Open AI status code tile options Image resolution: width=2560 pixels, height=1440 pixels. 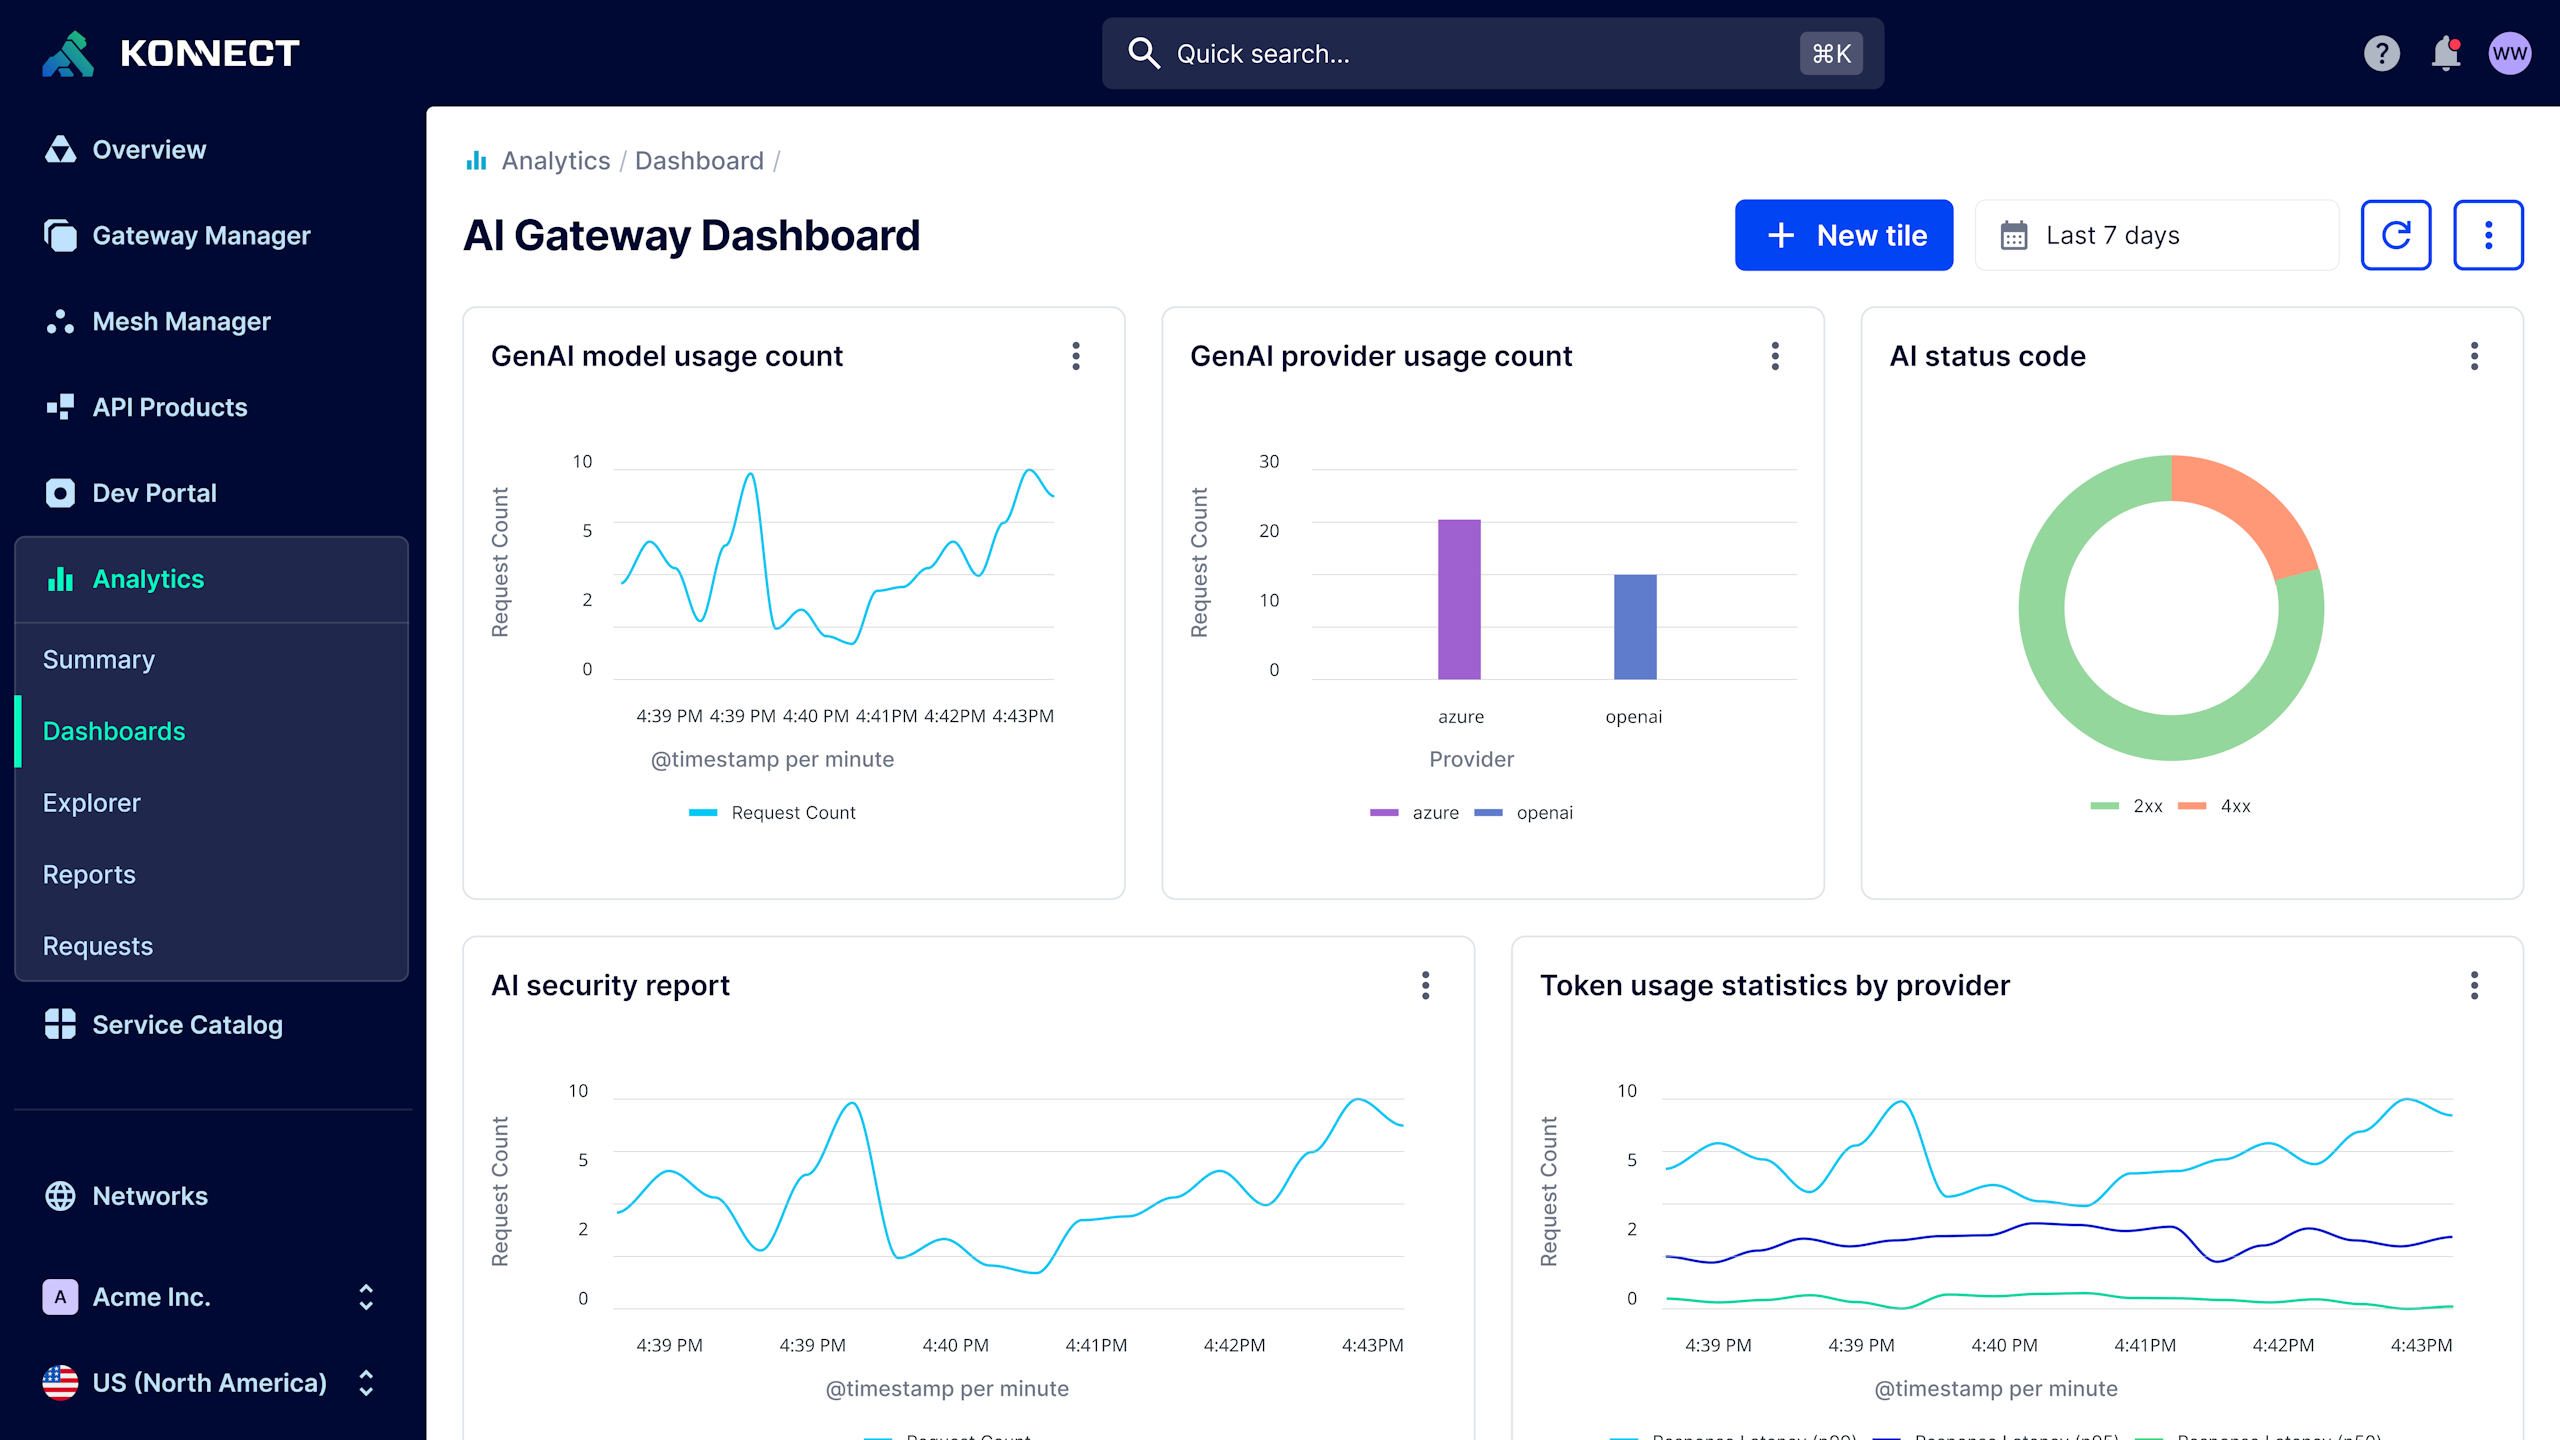(x=2474, y=356)
